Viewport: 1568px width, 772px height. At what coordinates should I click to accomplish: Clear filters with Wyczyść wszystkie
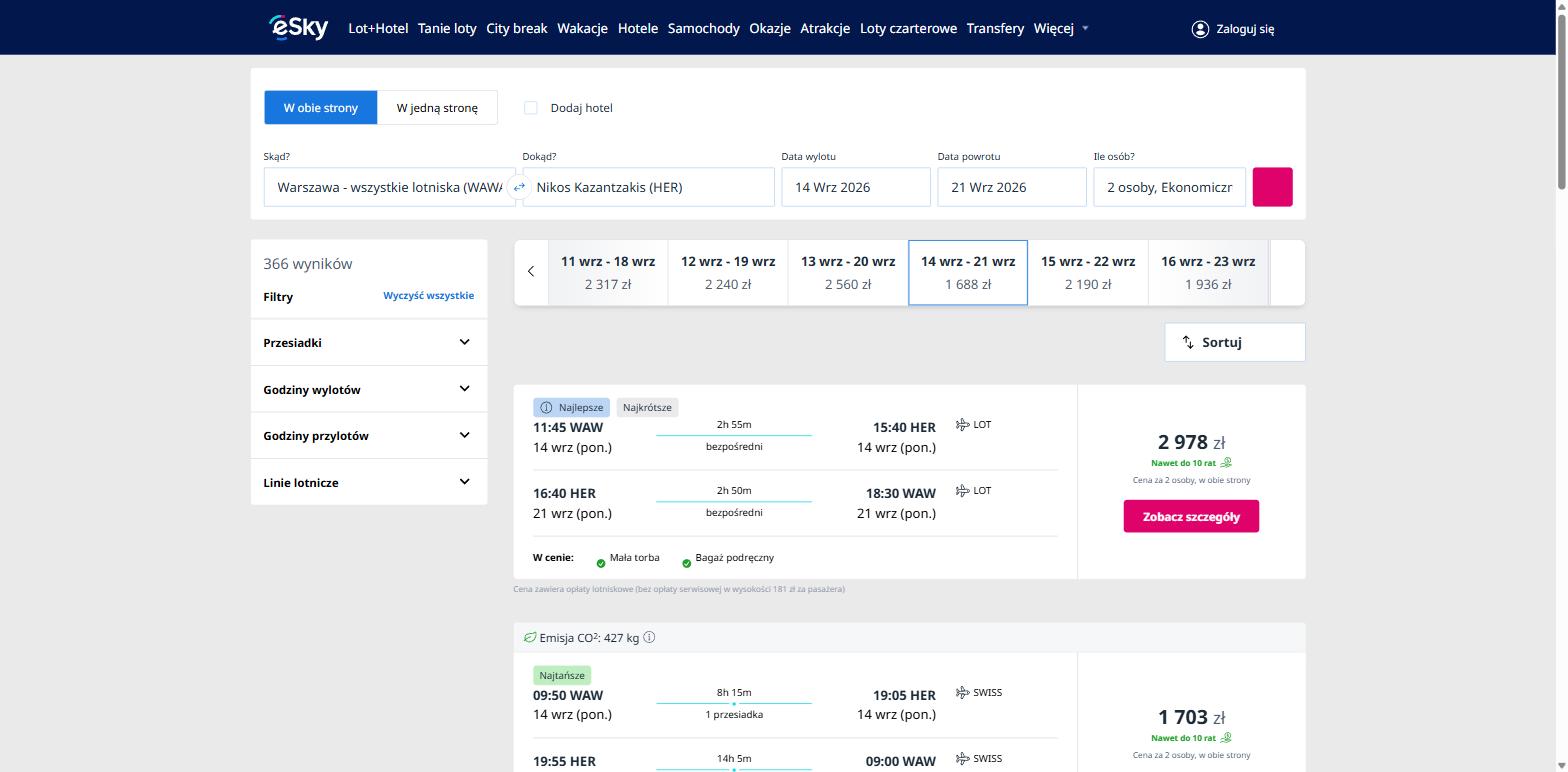click(x=429, y=296)
